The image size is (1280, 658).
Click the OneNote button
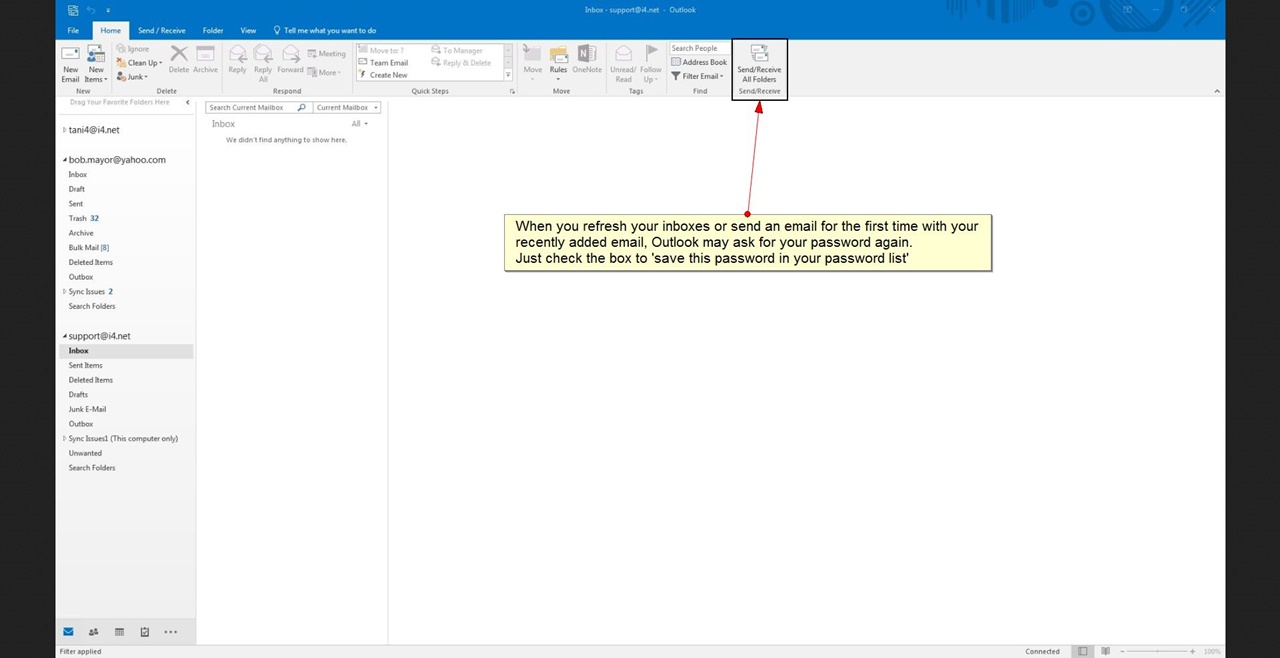(x=587, y=60)
